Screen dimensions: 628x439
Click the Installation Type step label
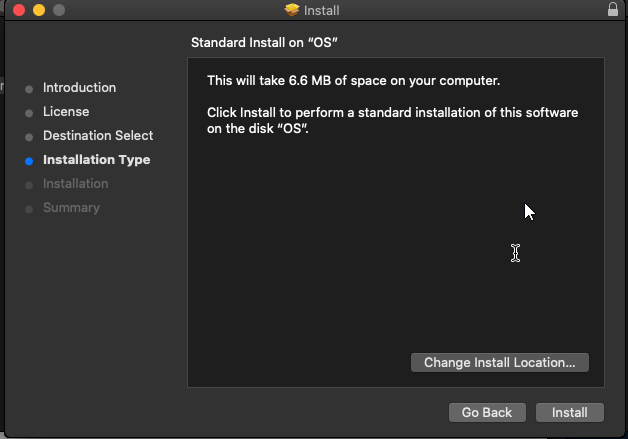point(96,160)
